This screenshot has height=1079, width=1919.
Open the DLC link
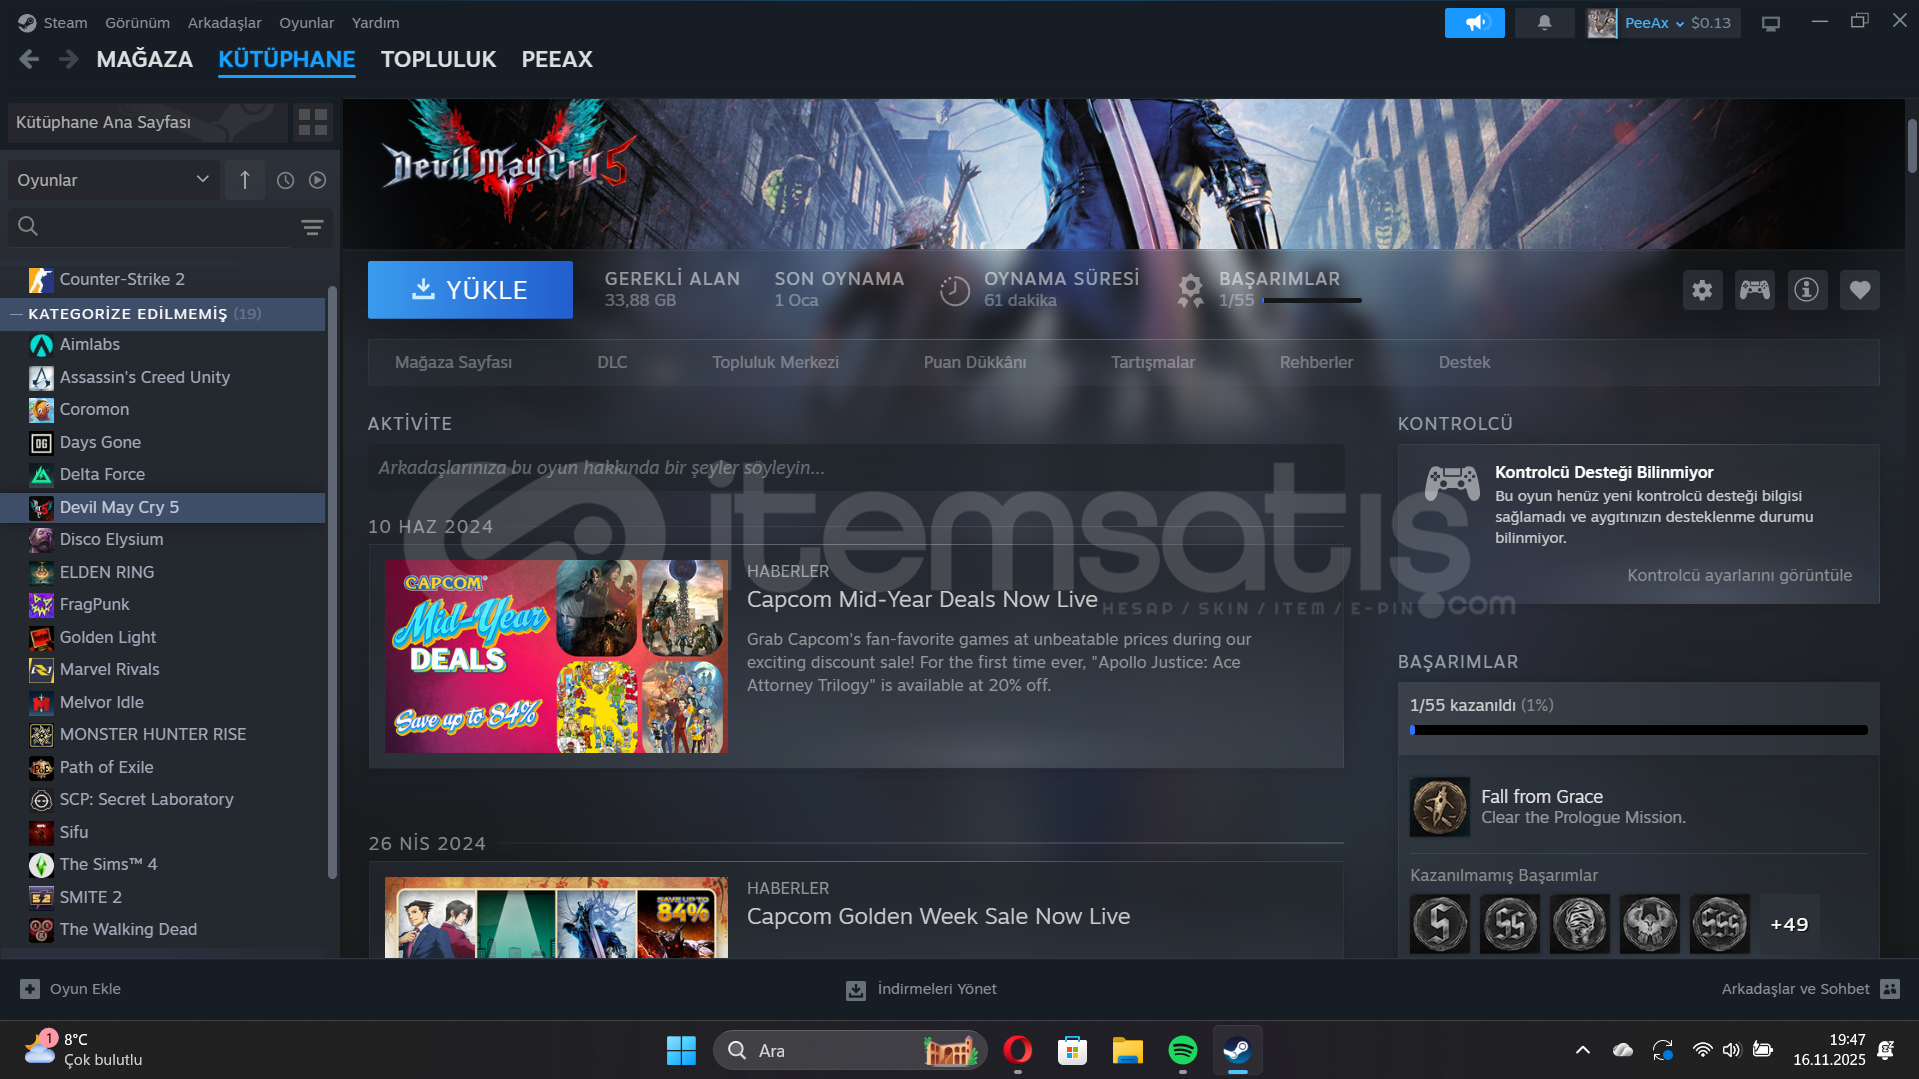(612, 362)
